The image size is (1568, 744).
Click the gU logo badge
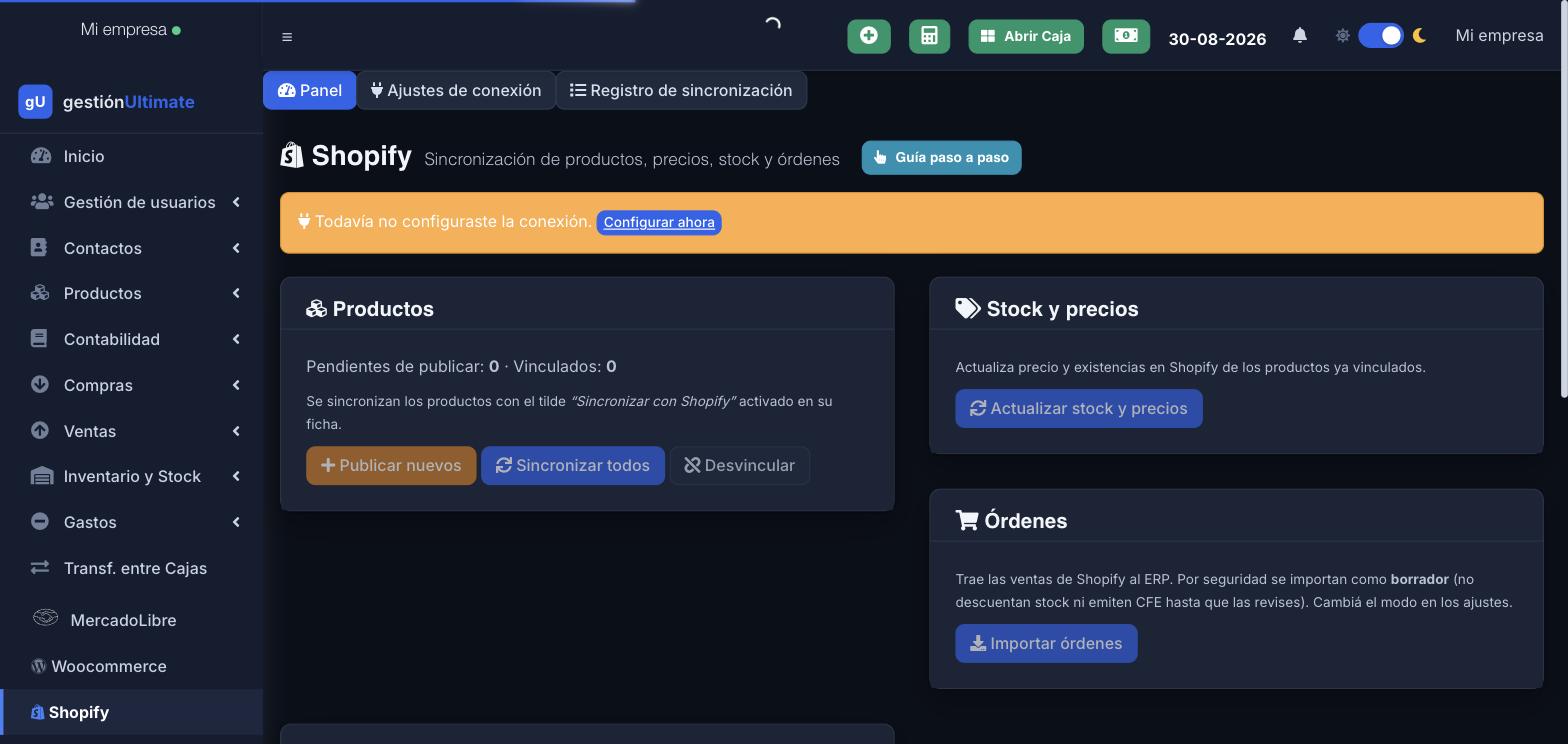click(x=35, y=102)
